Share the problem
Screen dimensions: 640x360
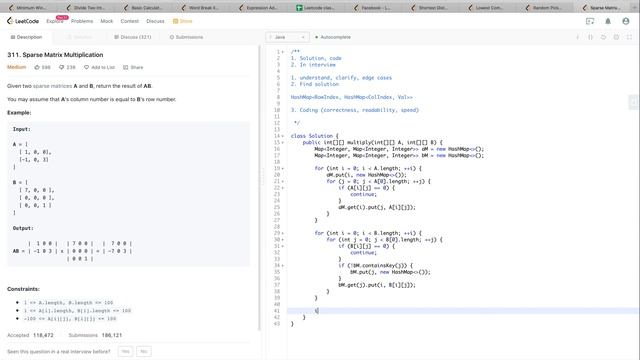tap(133, 67)
